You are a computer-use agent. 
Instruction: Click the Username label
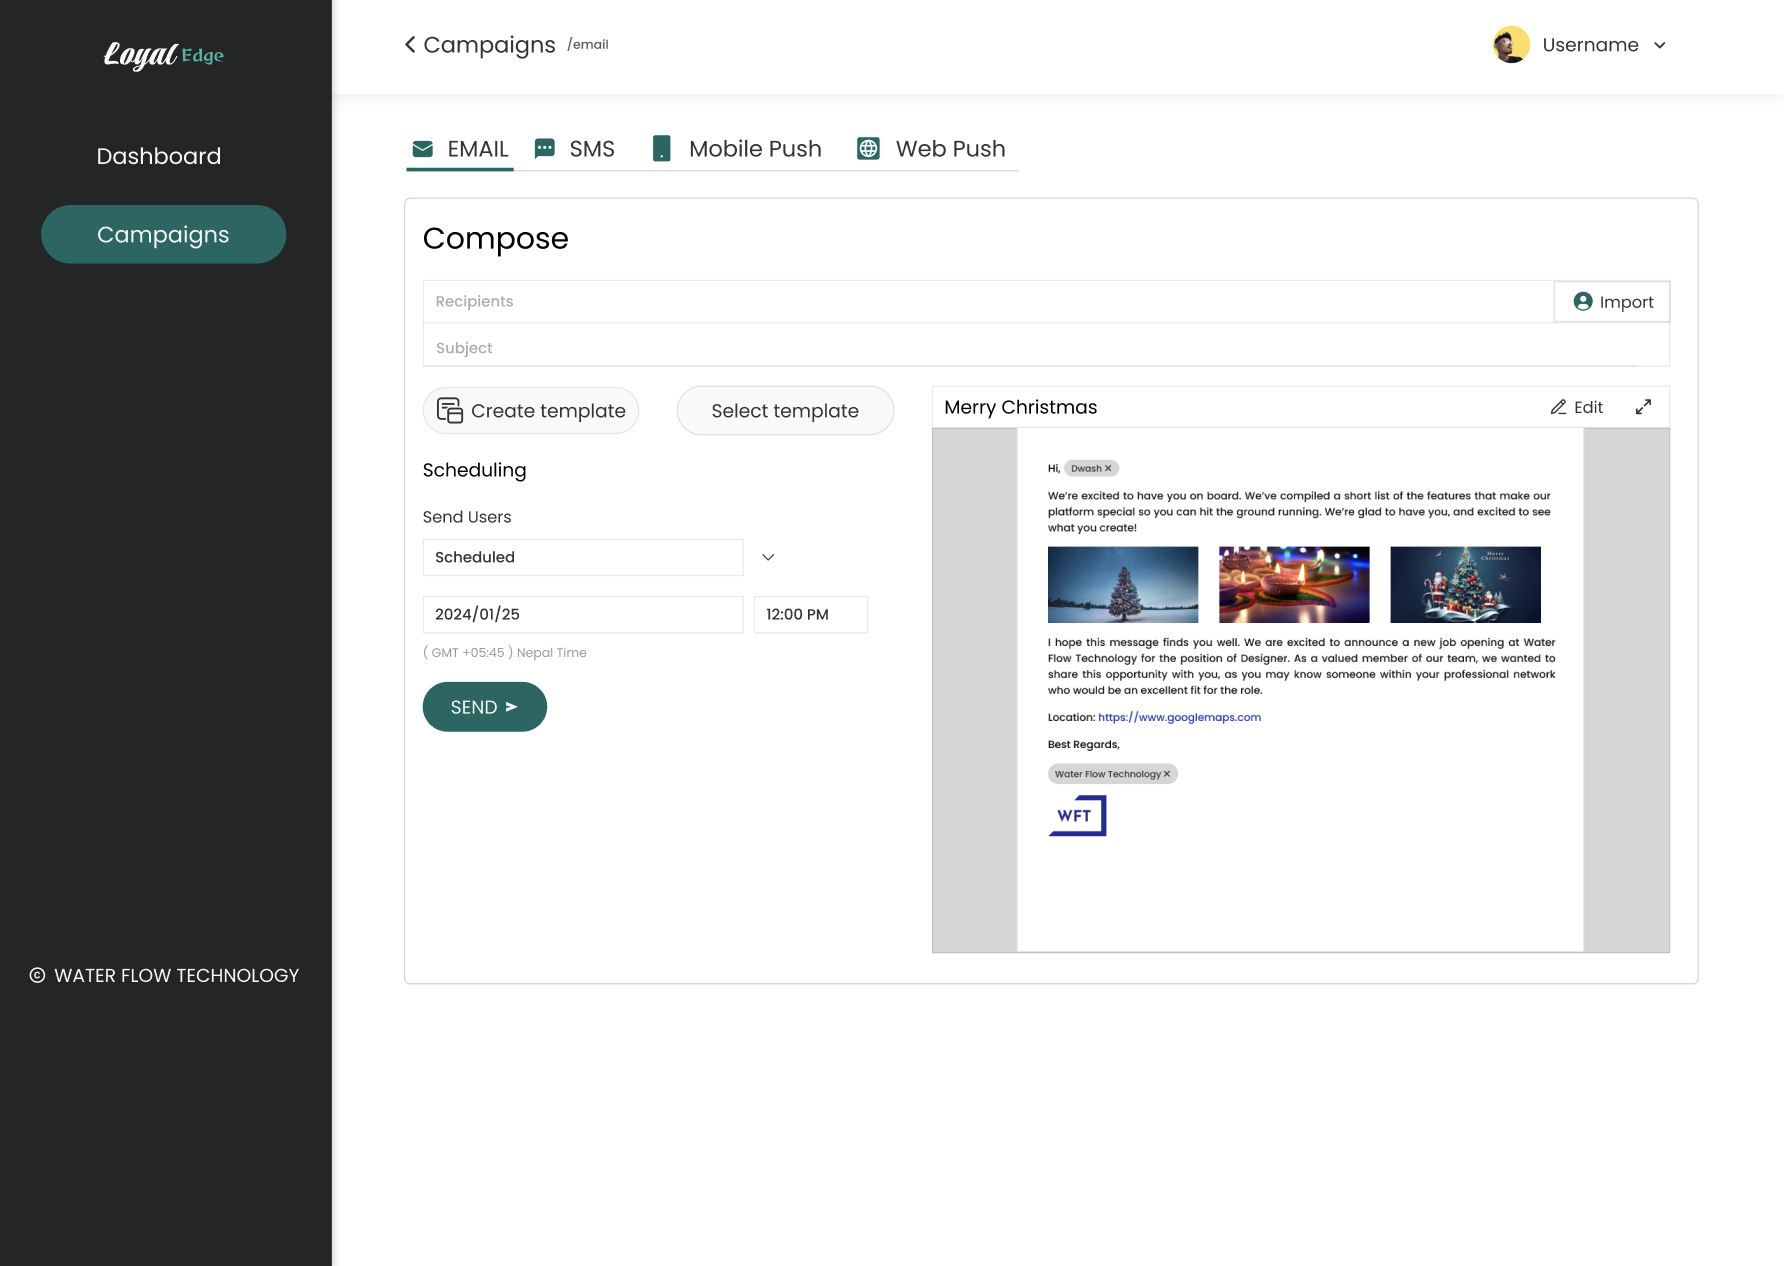tap(1590, 45)
